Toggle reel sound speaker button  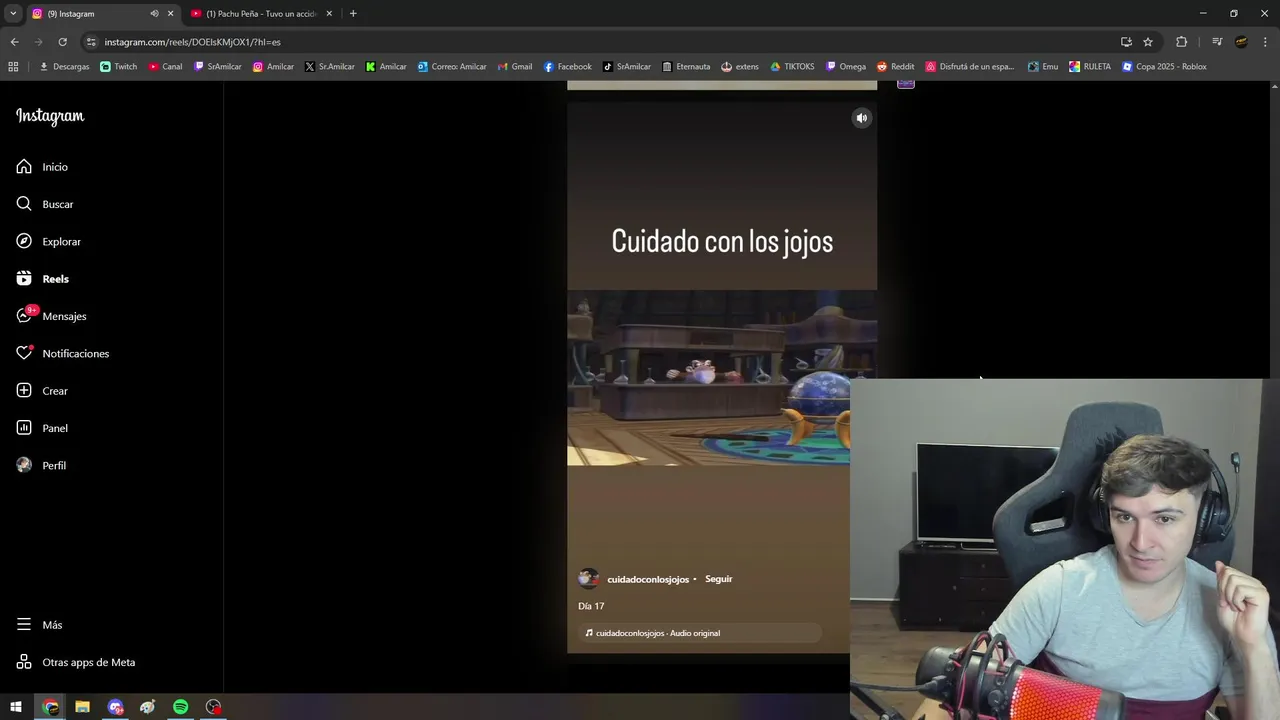(x=861, y=118)
